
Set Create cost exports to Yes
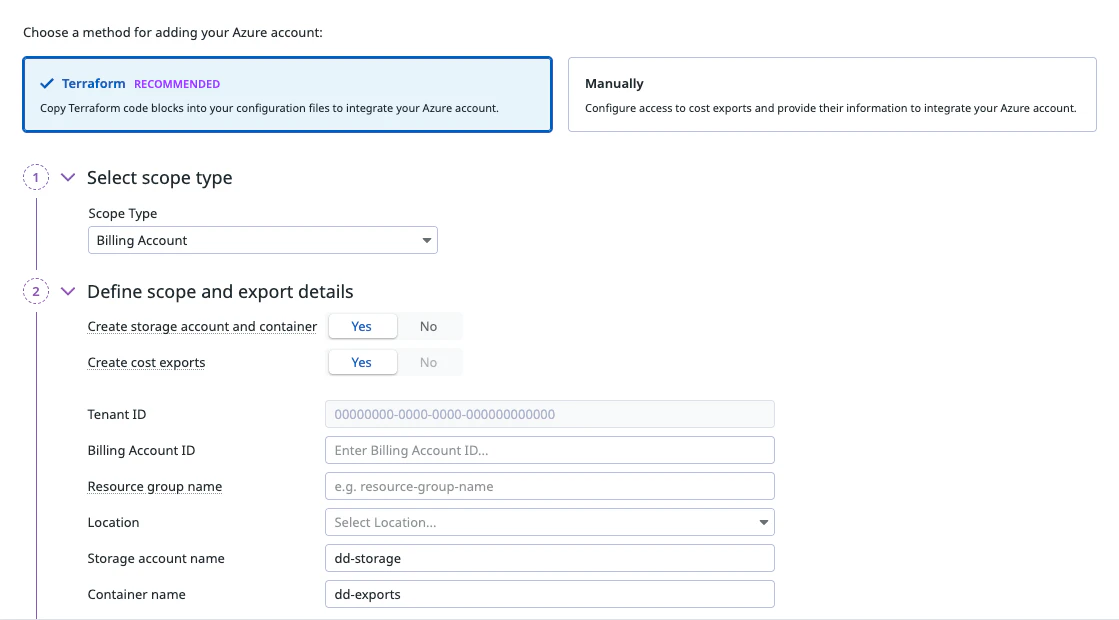pos(362,362)
